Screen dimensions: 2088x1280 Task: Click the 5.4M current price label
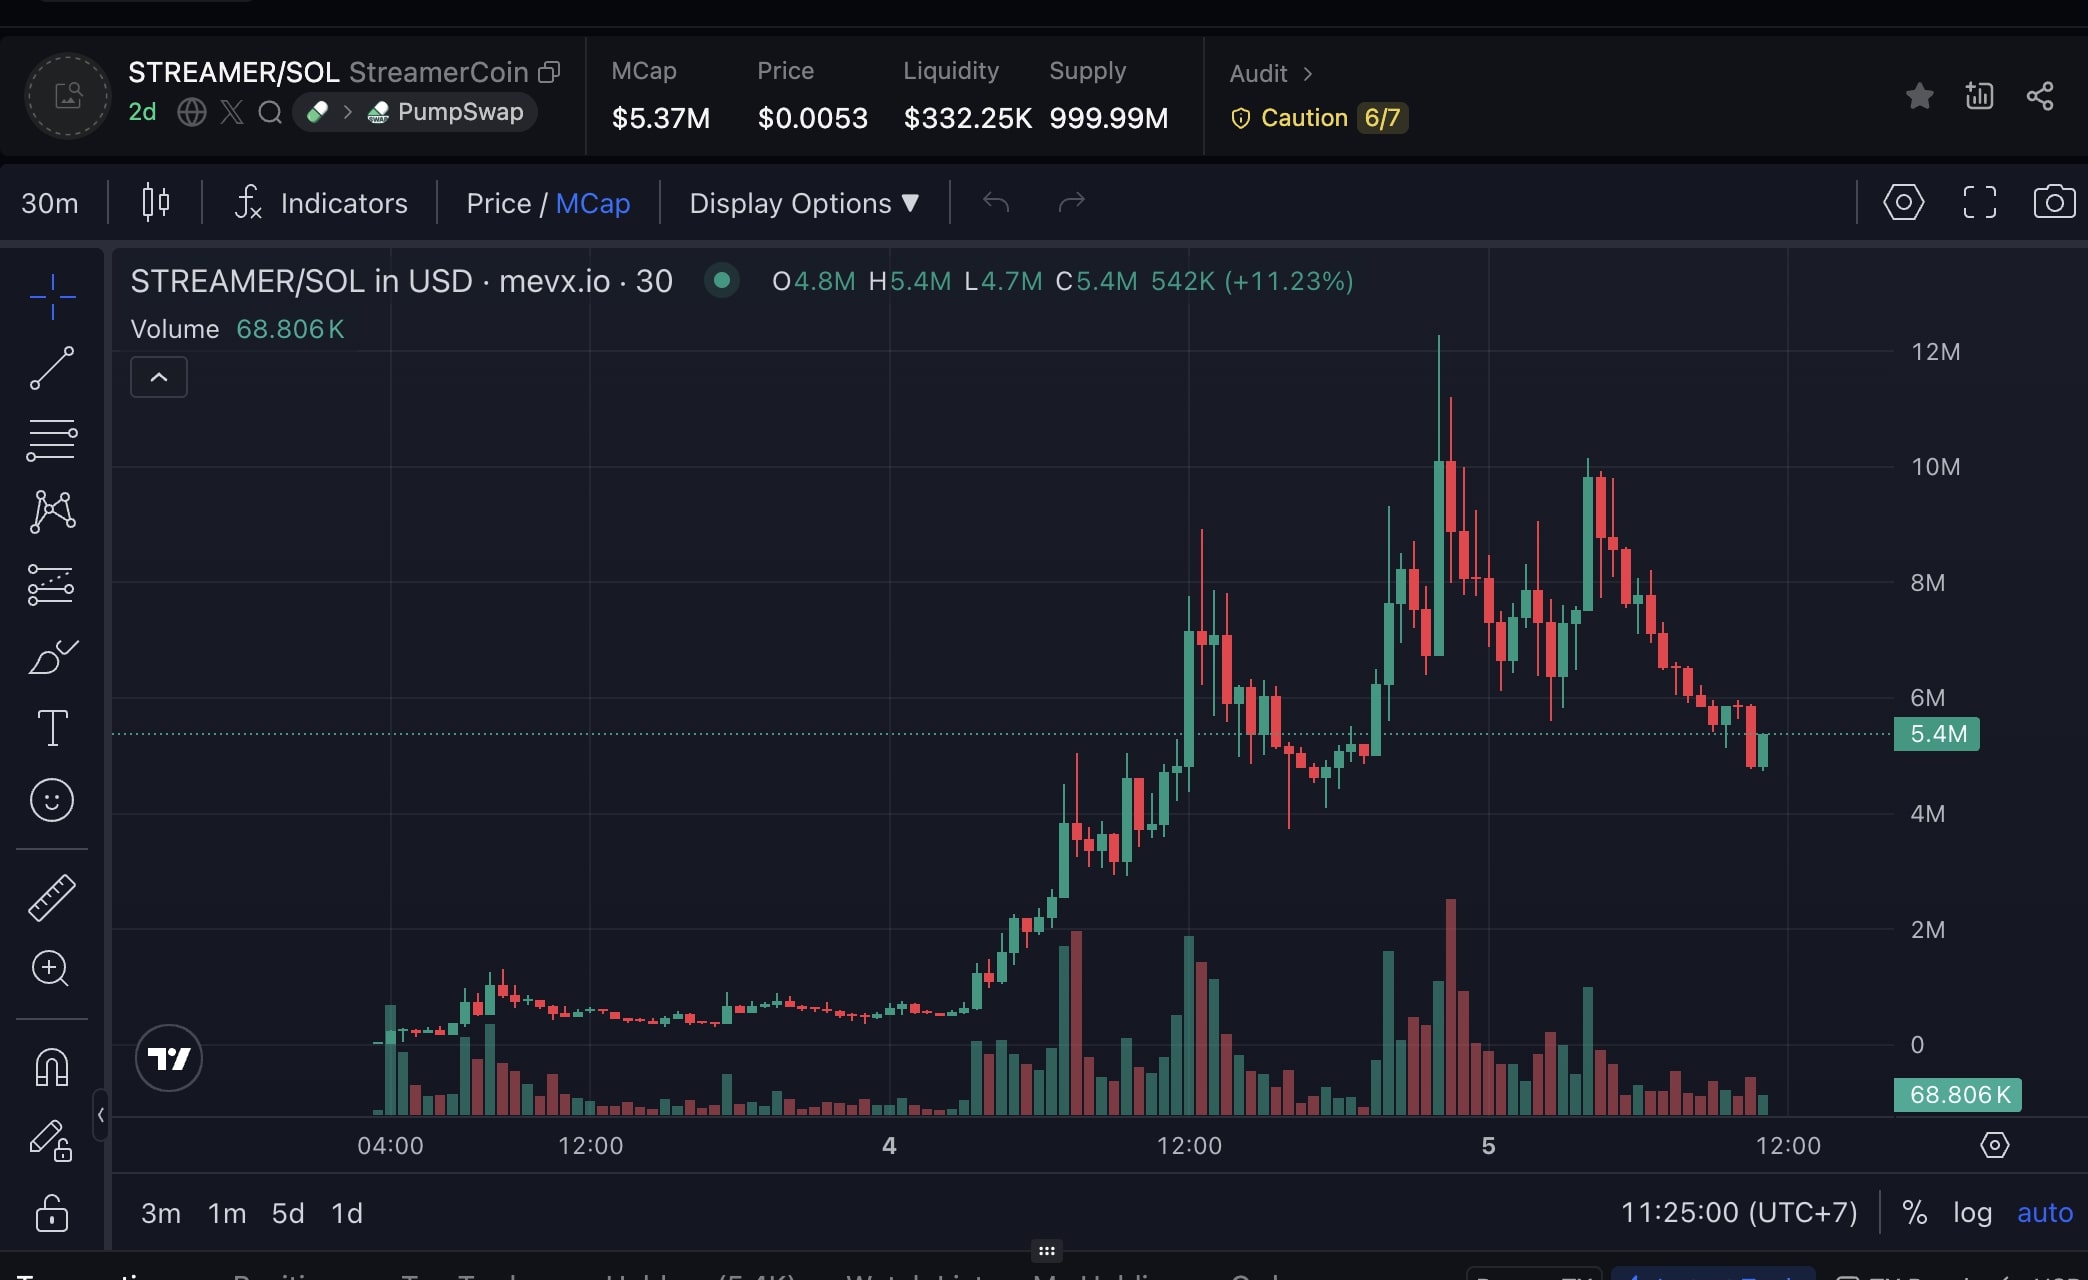coord(1937,734)
